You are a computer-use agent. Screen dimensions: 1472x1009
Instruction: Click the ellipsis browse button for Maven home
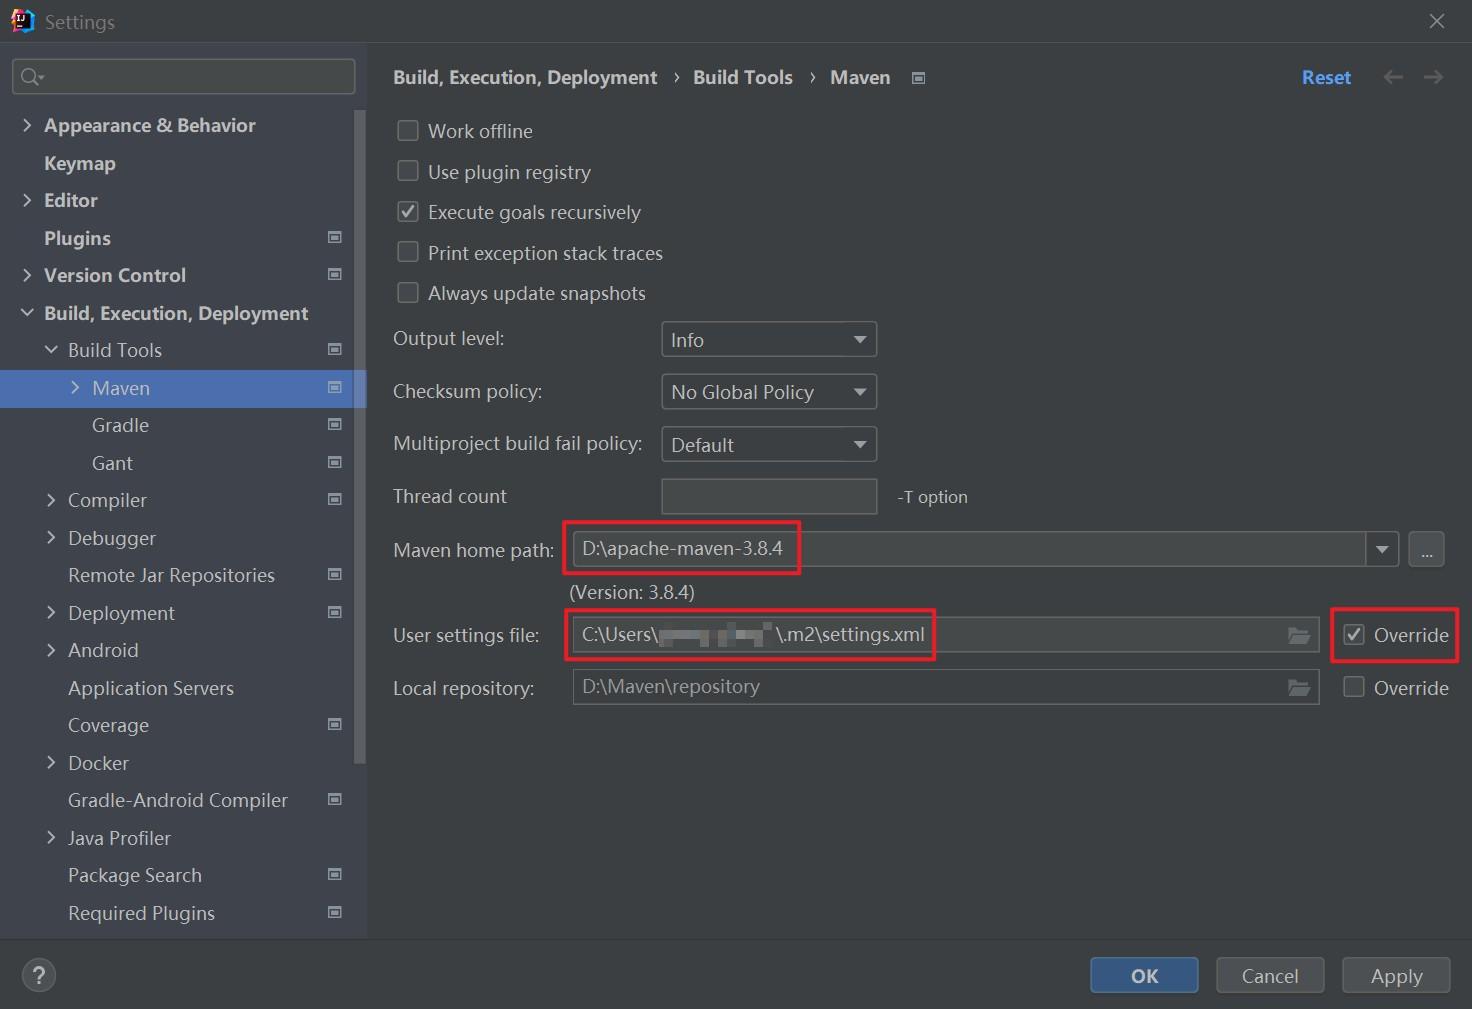(1426, 549)
